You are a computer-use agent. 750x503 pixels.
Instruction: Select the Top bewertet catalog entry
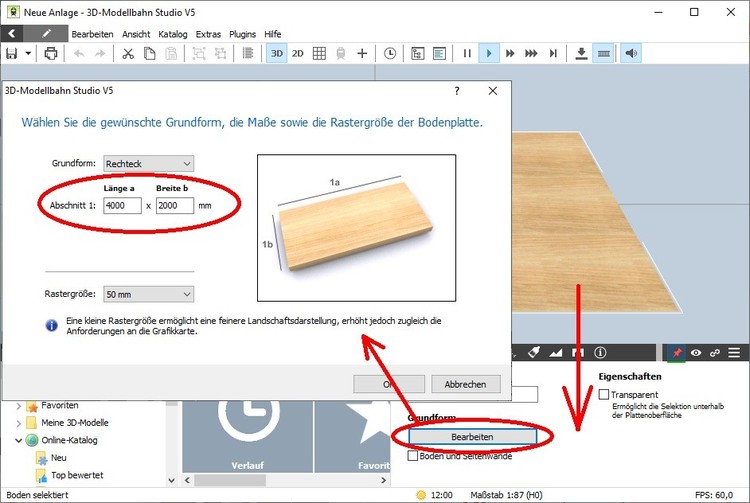pos(77,475)
